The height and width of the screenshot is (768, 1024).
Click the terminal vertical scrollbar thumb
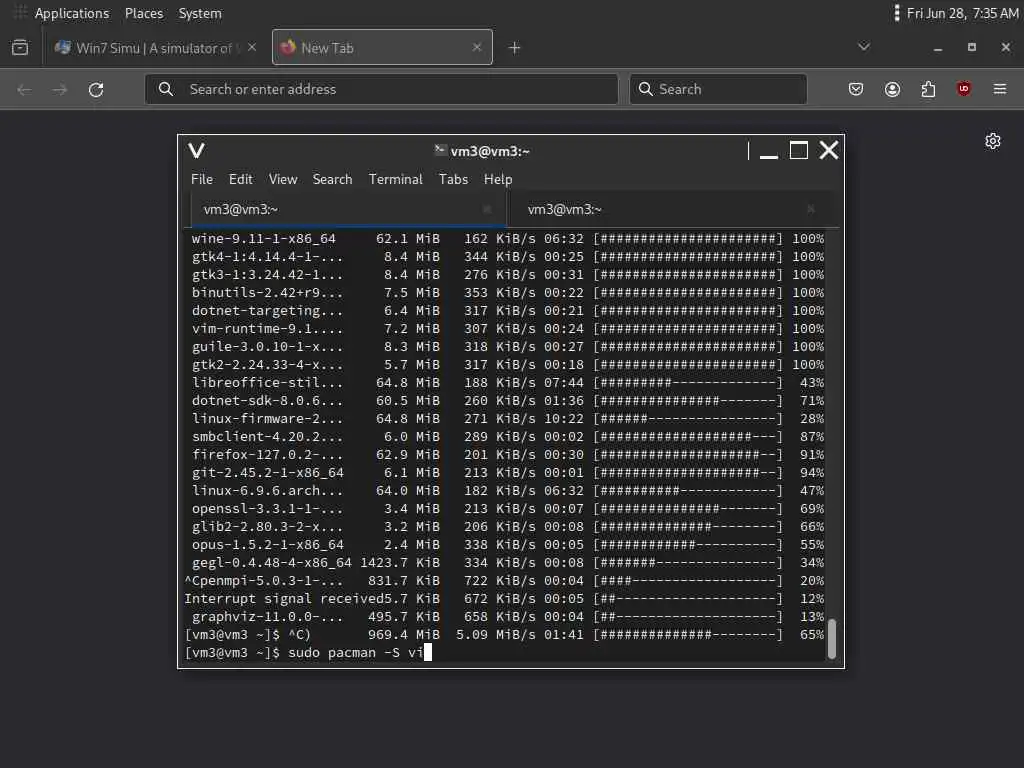[831, 639]
